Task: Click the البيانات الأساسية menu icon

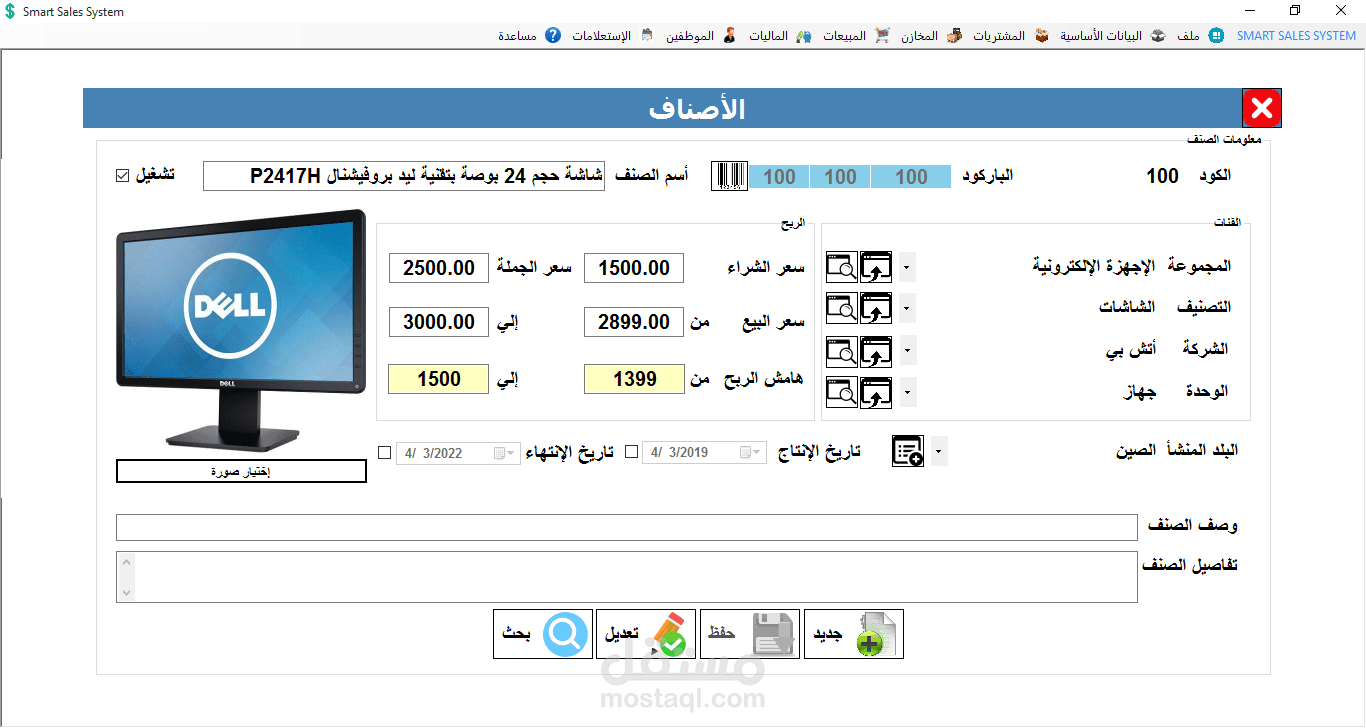Action: [x=1042, y=36]
